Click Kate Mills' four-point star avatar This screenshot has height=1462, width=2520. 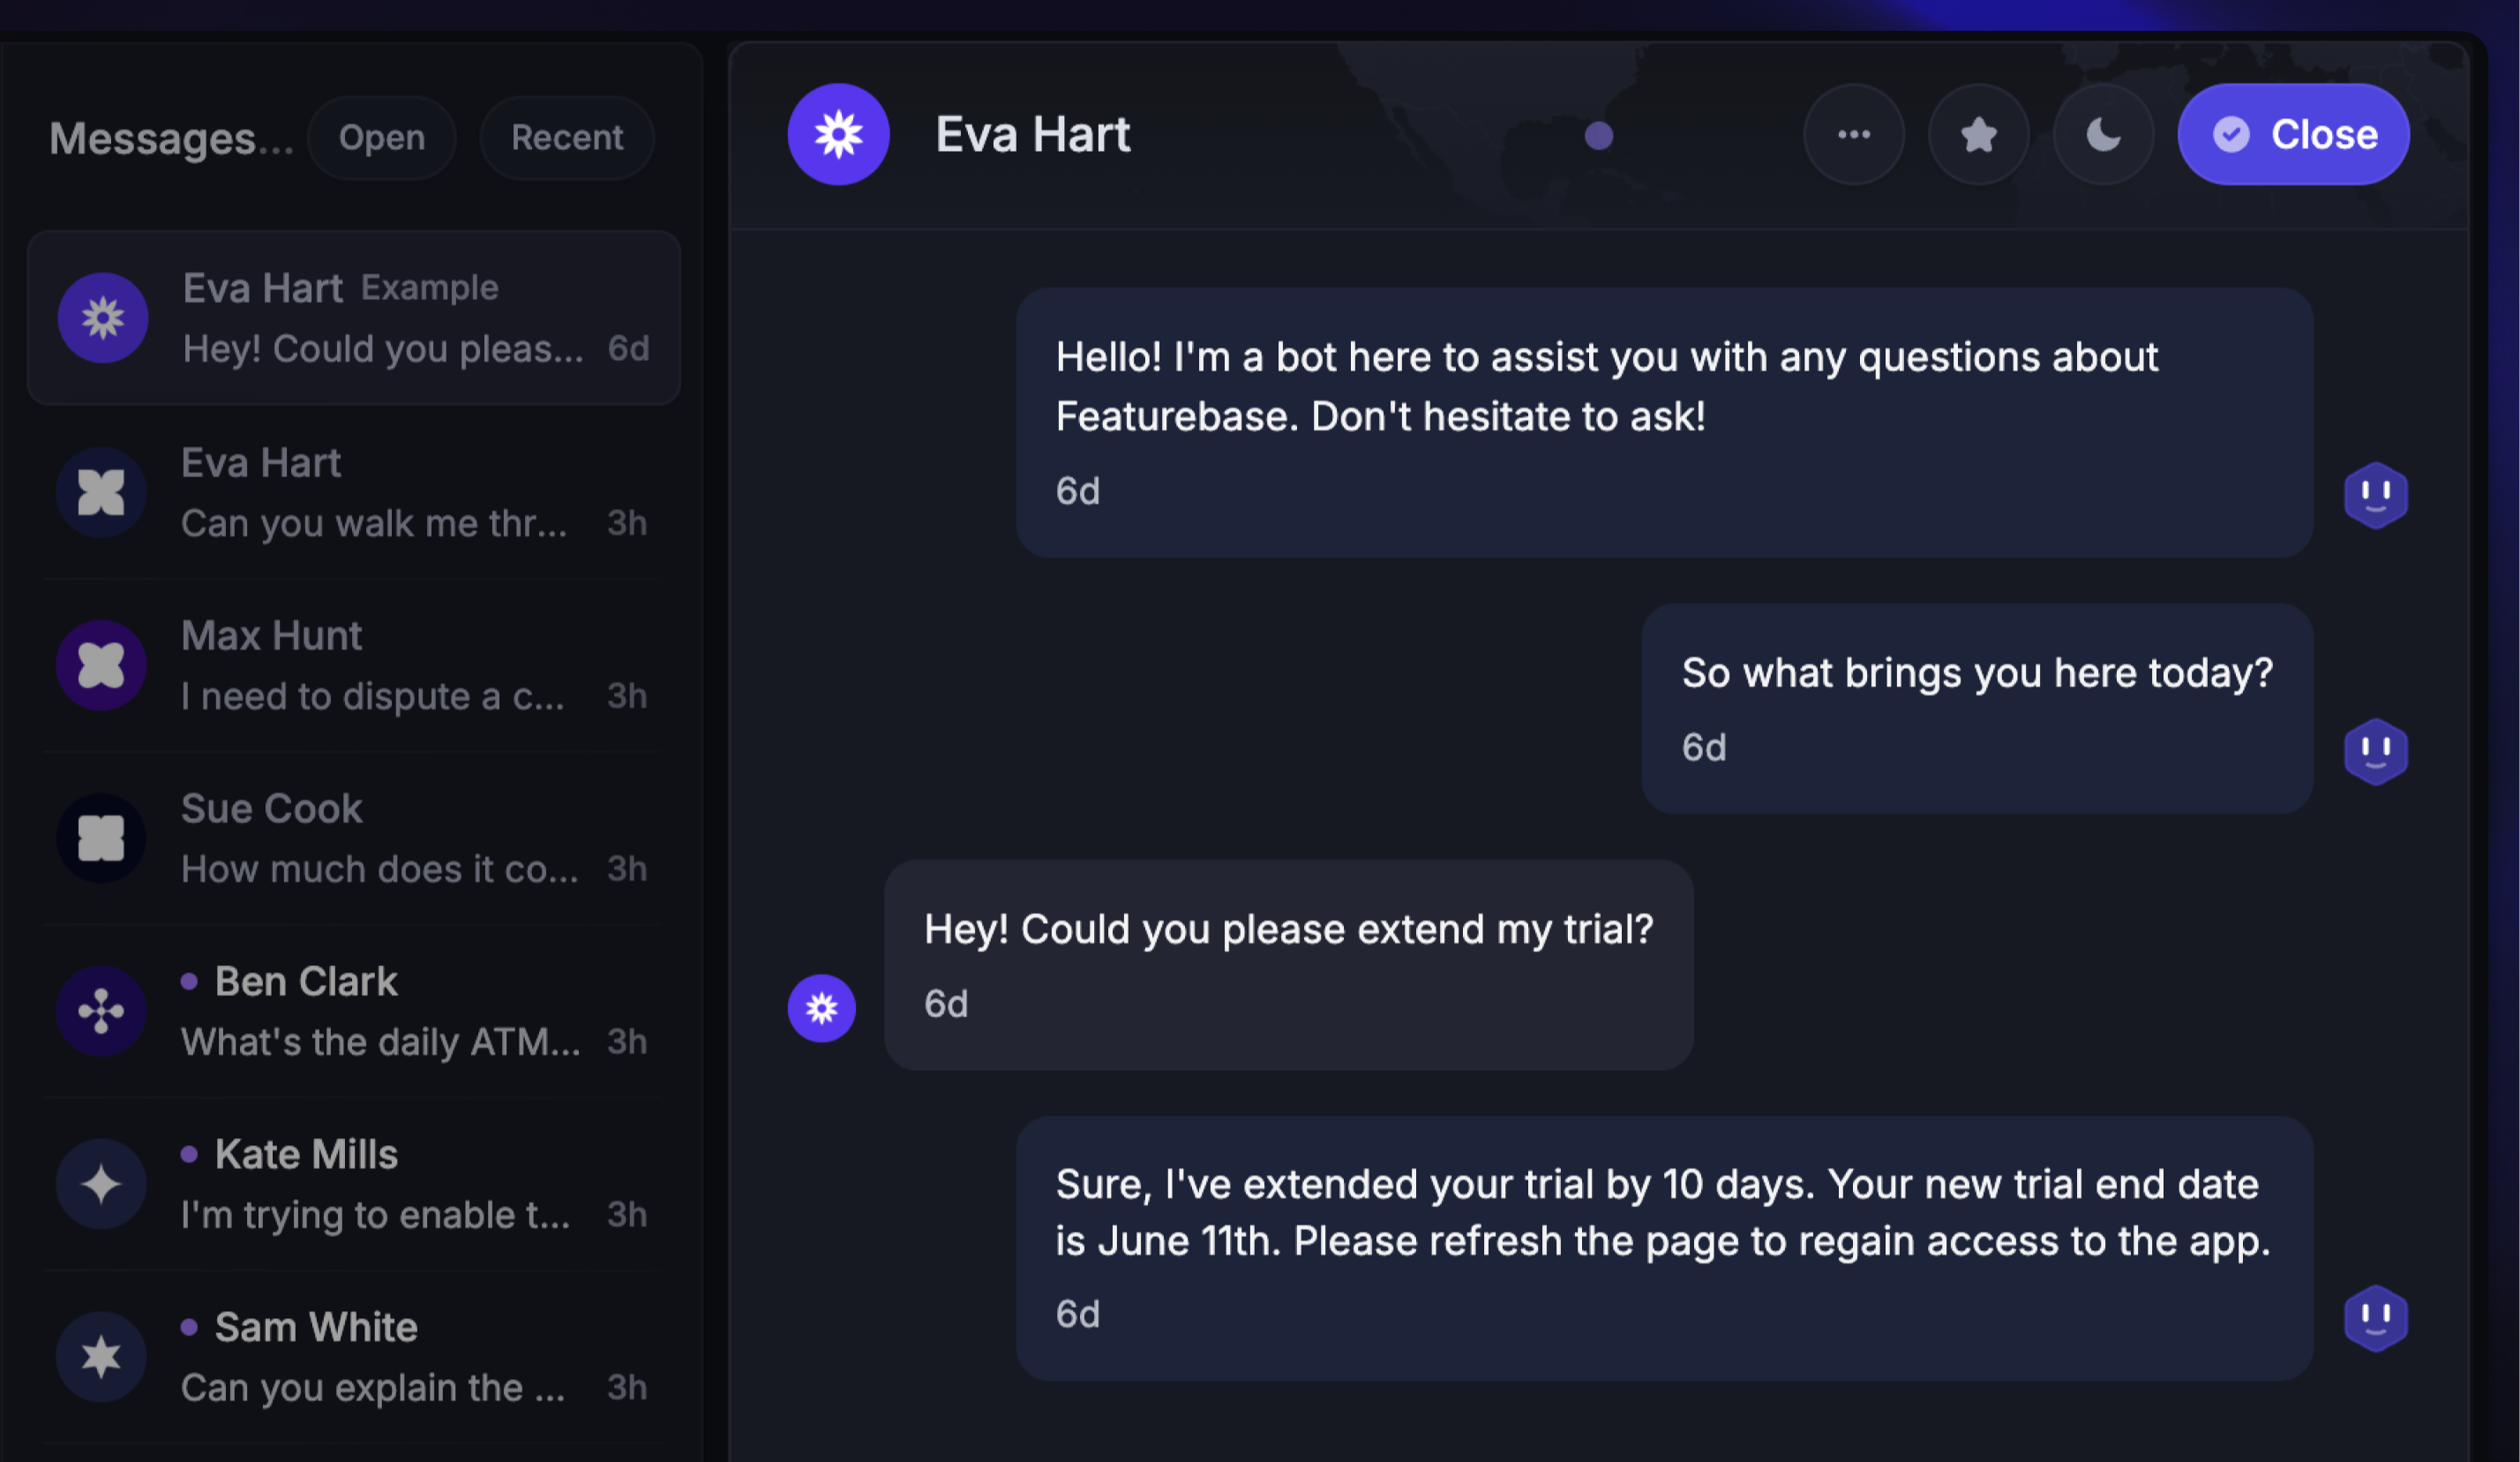tap(101, 1185)
